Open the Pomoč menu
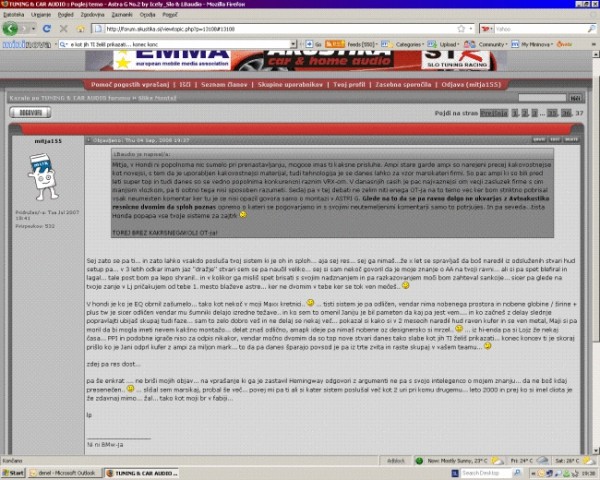The width and height of the screenshot is (600, 480). coord(170,15)
